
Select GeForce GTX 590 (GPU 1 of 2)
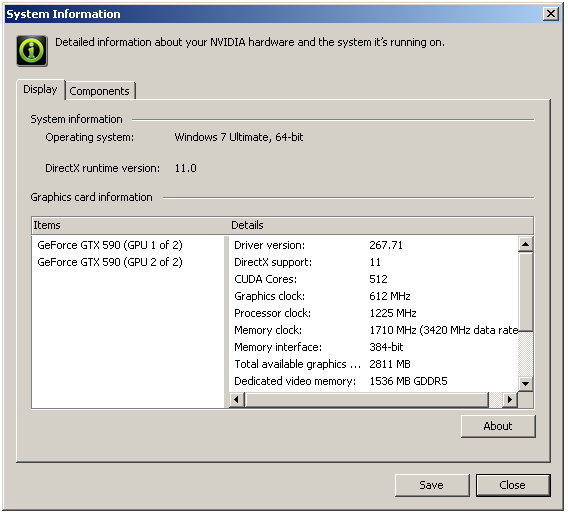110,245
